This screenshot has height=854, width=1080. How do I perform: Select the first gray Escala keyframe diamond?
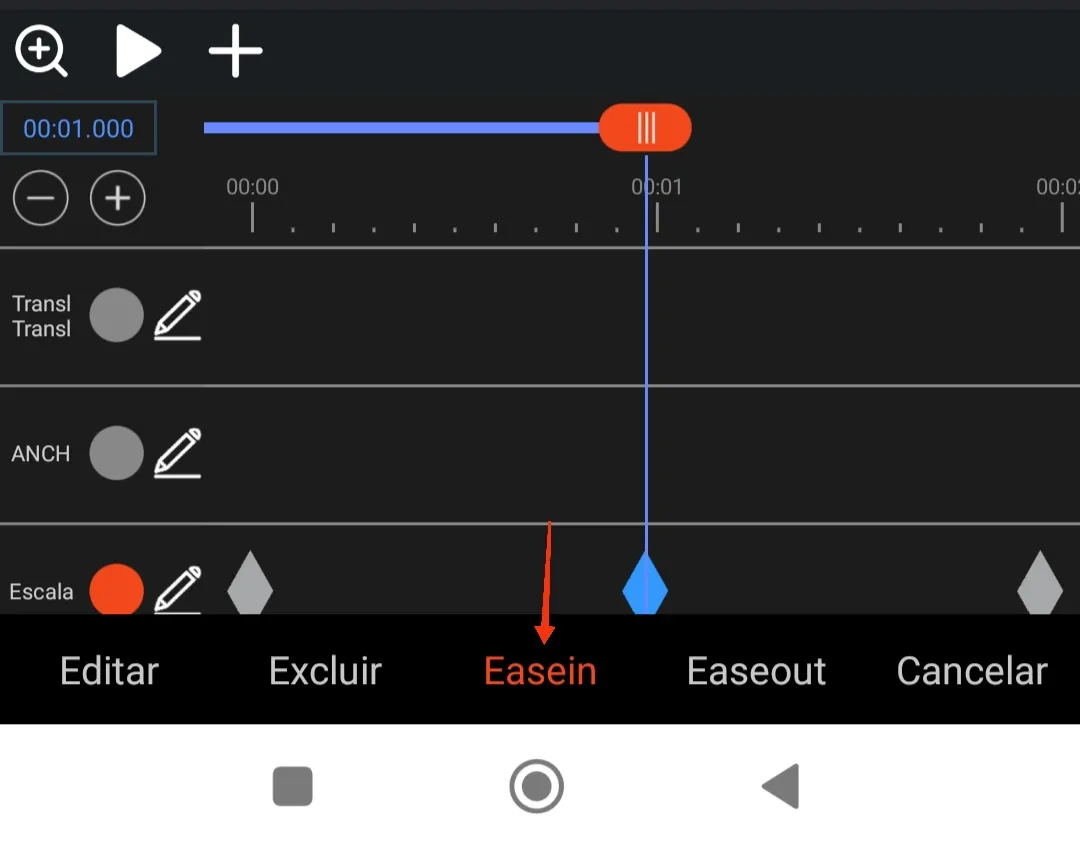coord(250,584)
